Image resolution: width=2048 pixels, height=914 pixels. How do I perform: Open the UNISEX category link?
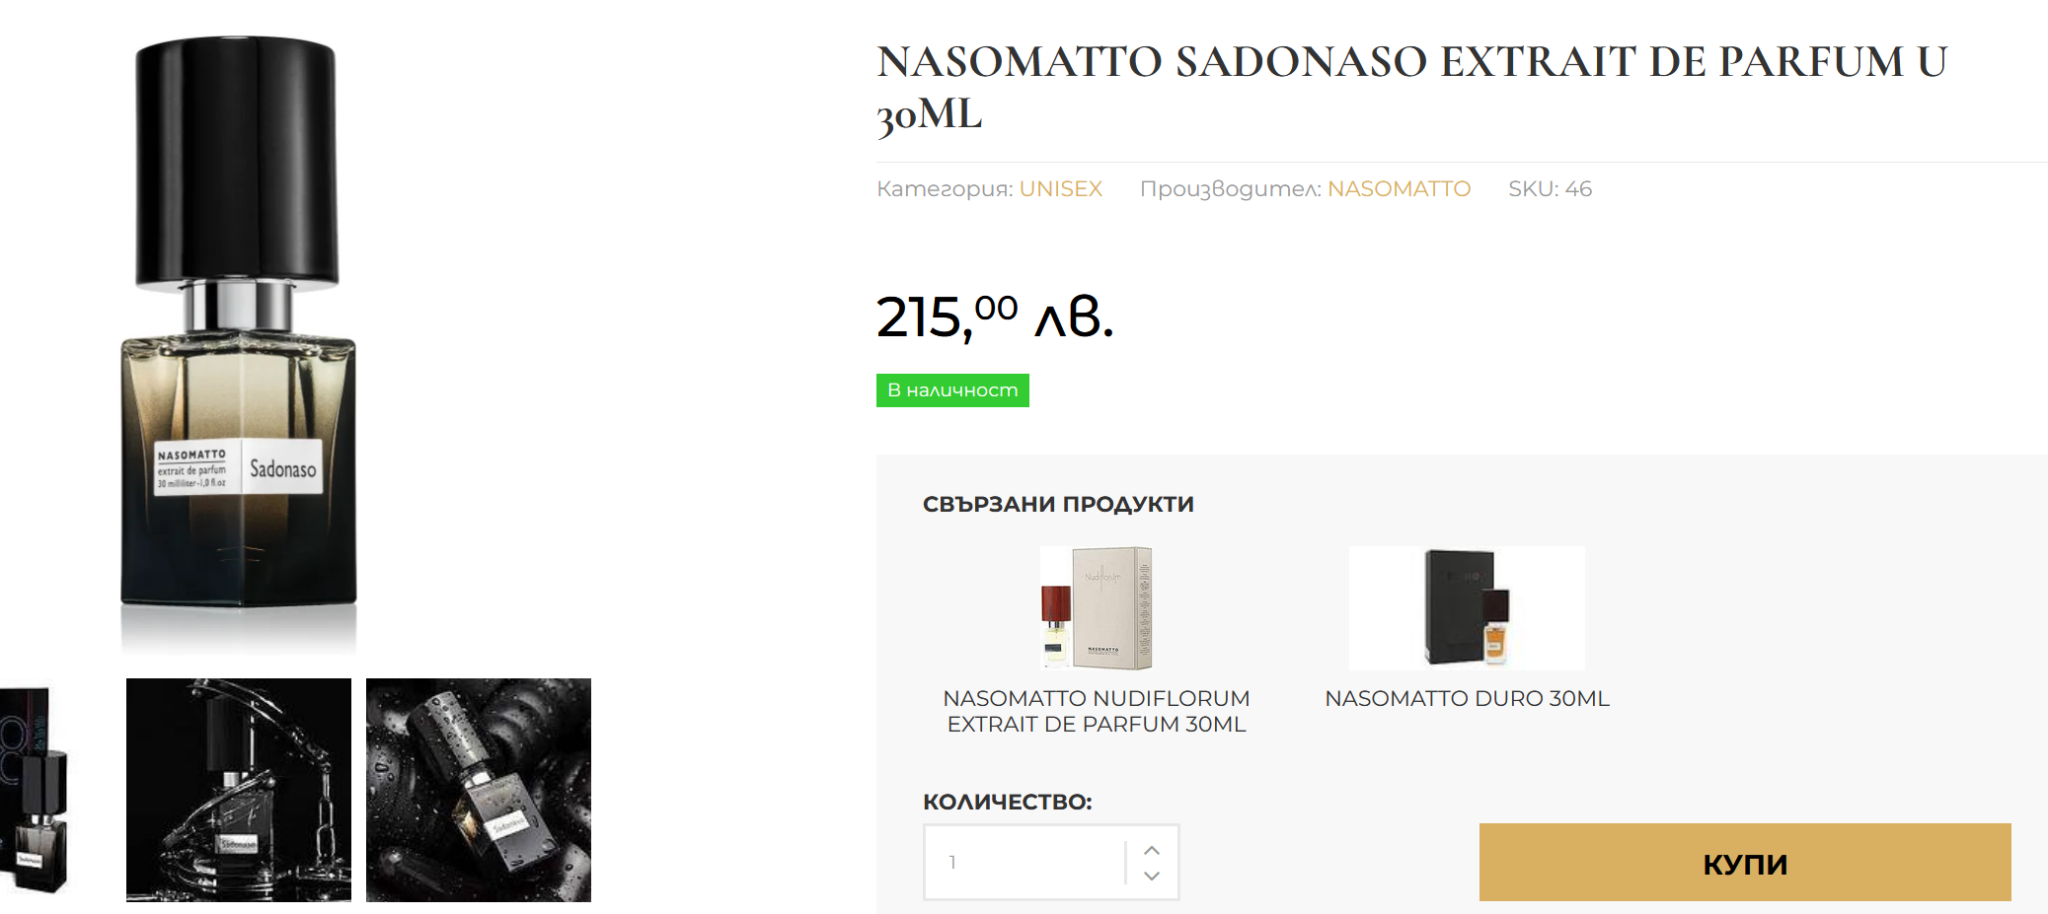coord(1060,189)
